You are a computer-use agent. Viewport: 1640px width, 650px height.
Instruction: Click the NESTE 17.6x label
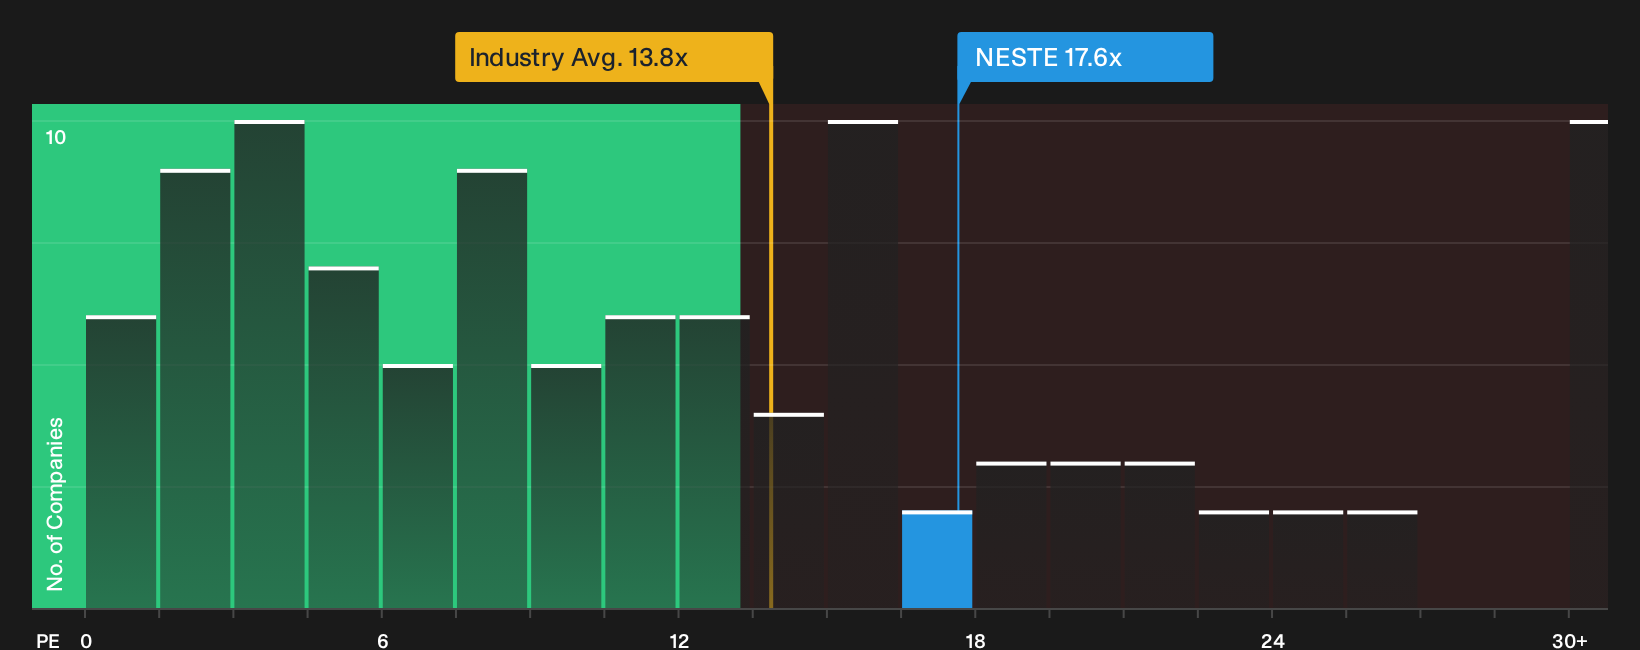pos(1085,57)
